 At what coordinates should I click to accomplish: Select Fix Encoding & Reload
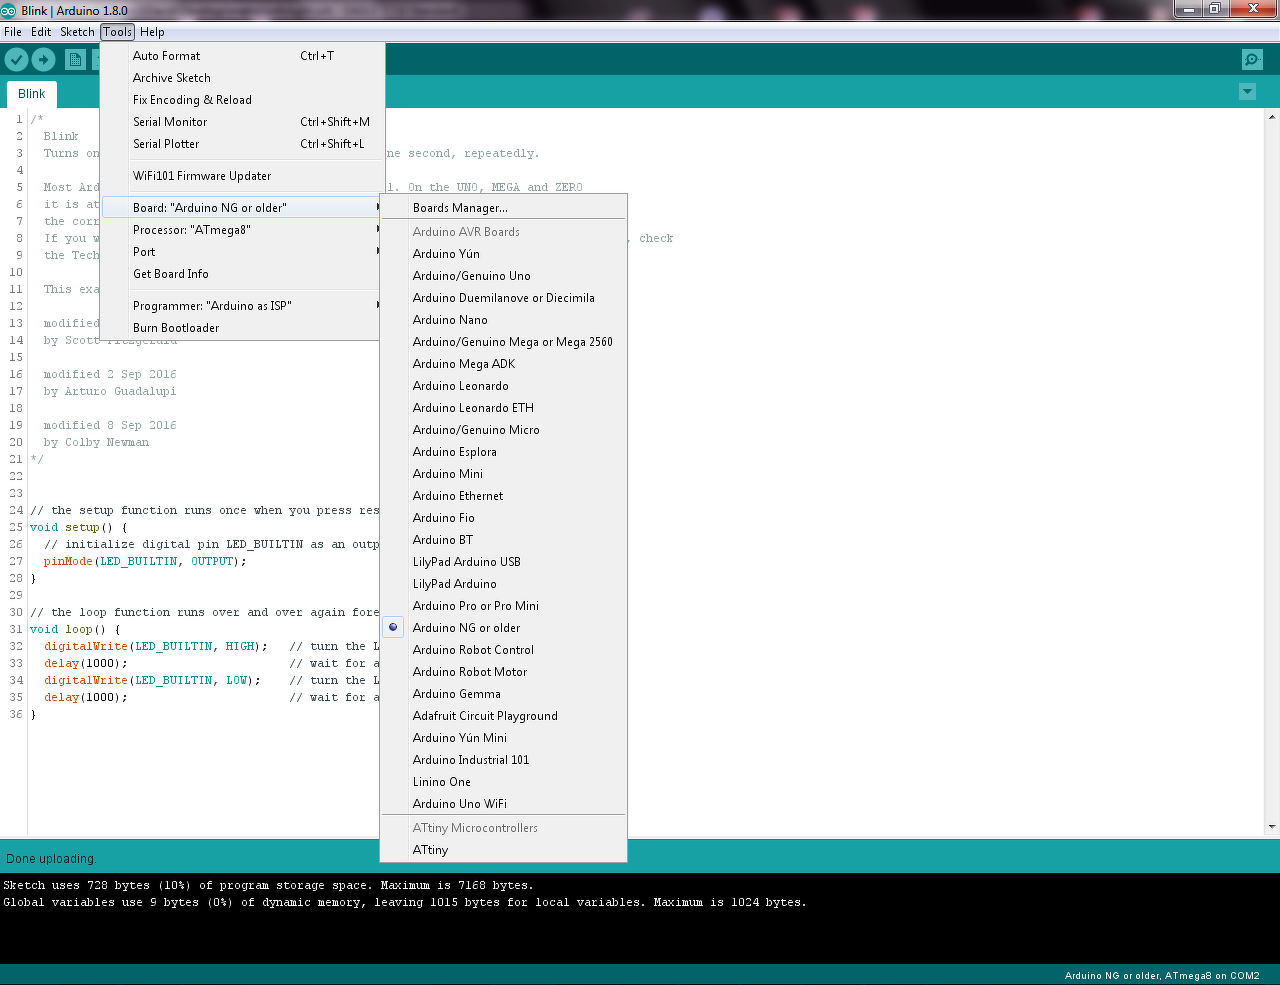242,100
